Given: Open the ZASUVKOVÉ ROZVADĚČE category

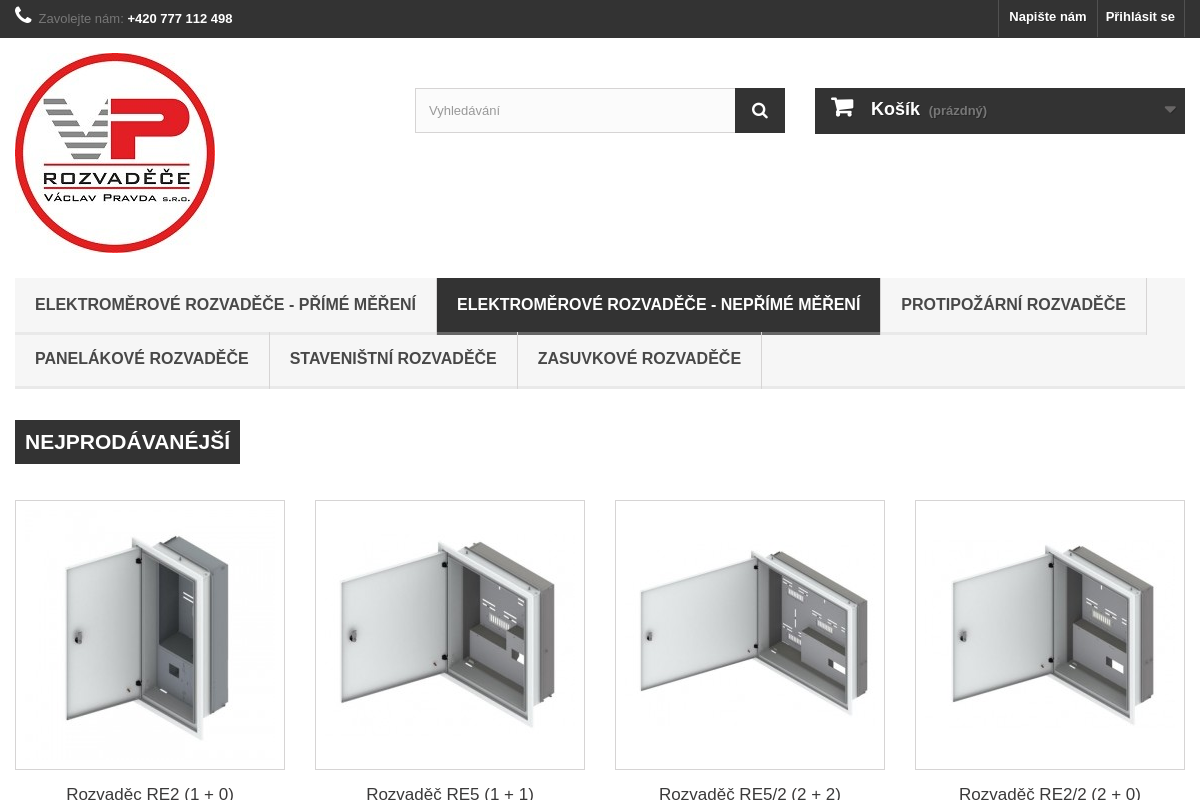Looking at the screenshot, I should 639,358.
